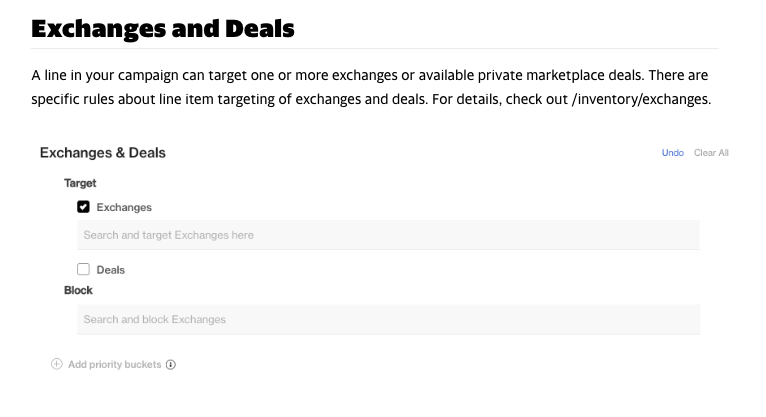Click the /inventory/exchanges reference text

[x=641, y=99]
